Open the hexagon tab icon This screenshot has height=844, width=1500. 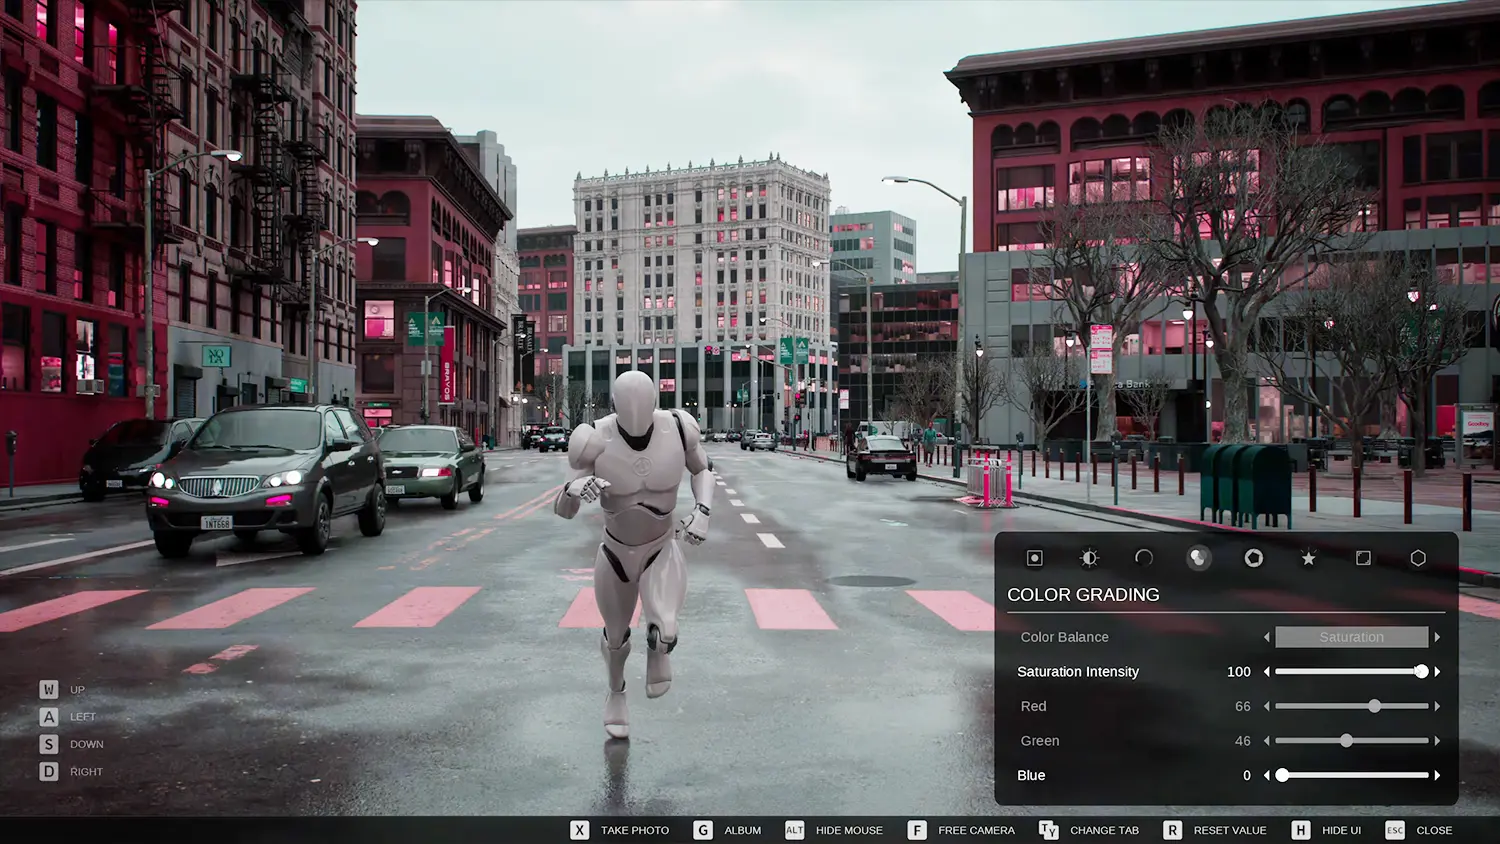(x=1418, y=558)
